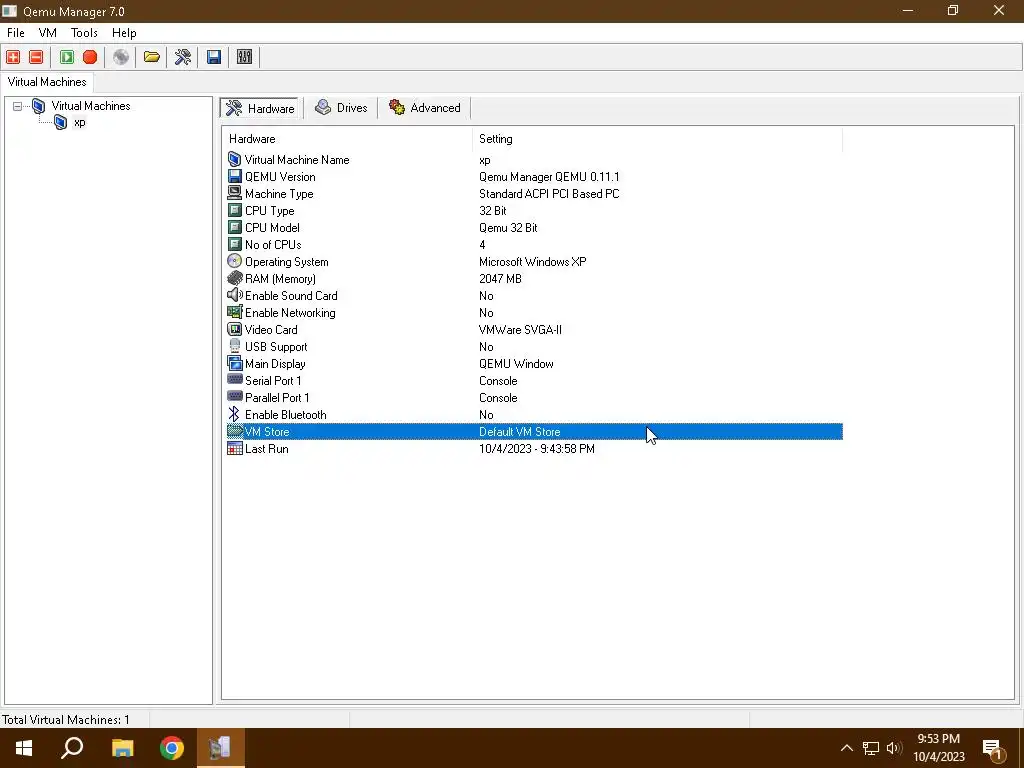This screenshot has height=768, width=1024.
Task: Start the VM with the green play icon
Action: click(x=67, y=57)
